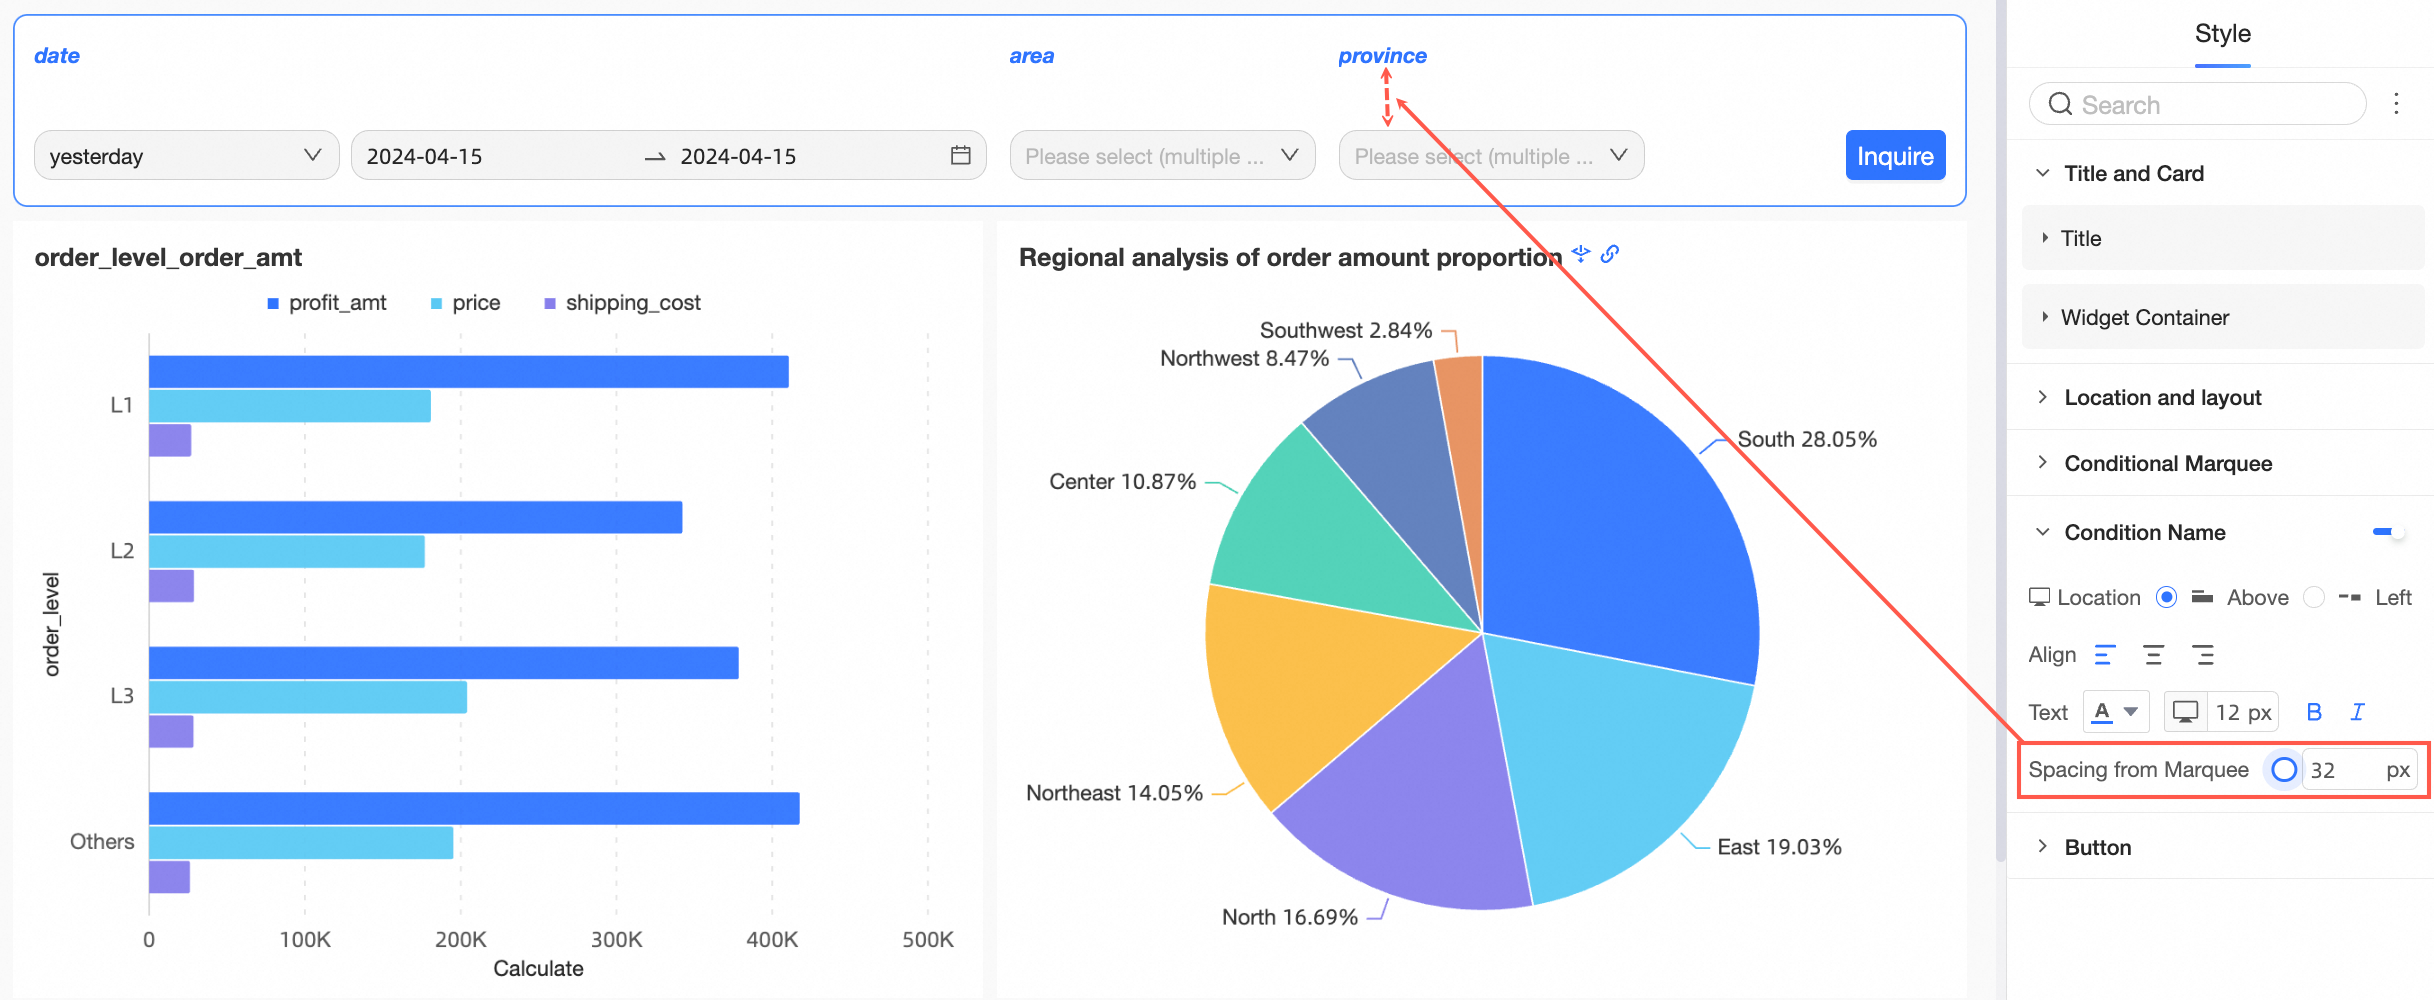Click the circle icon beside Spacing from Marquee
Image resolution: width=2434 pixels, height=1000 pixels.
pyautogui.click(x=2284, y=770)
